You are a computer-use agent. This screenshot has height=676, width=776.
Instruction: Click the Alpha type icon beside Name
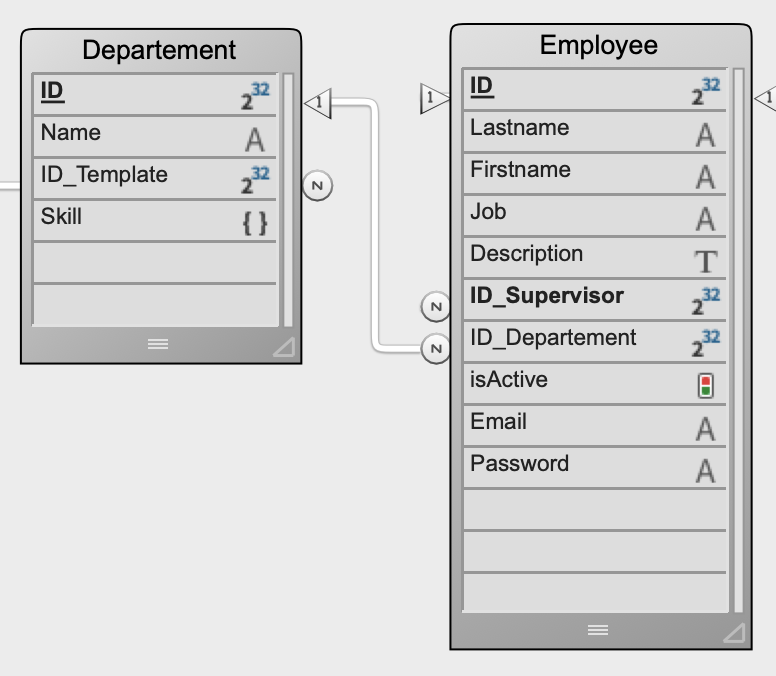255,139
